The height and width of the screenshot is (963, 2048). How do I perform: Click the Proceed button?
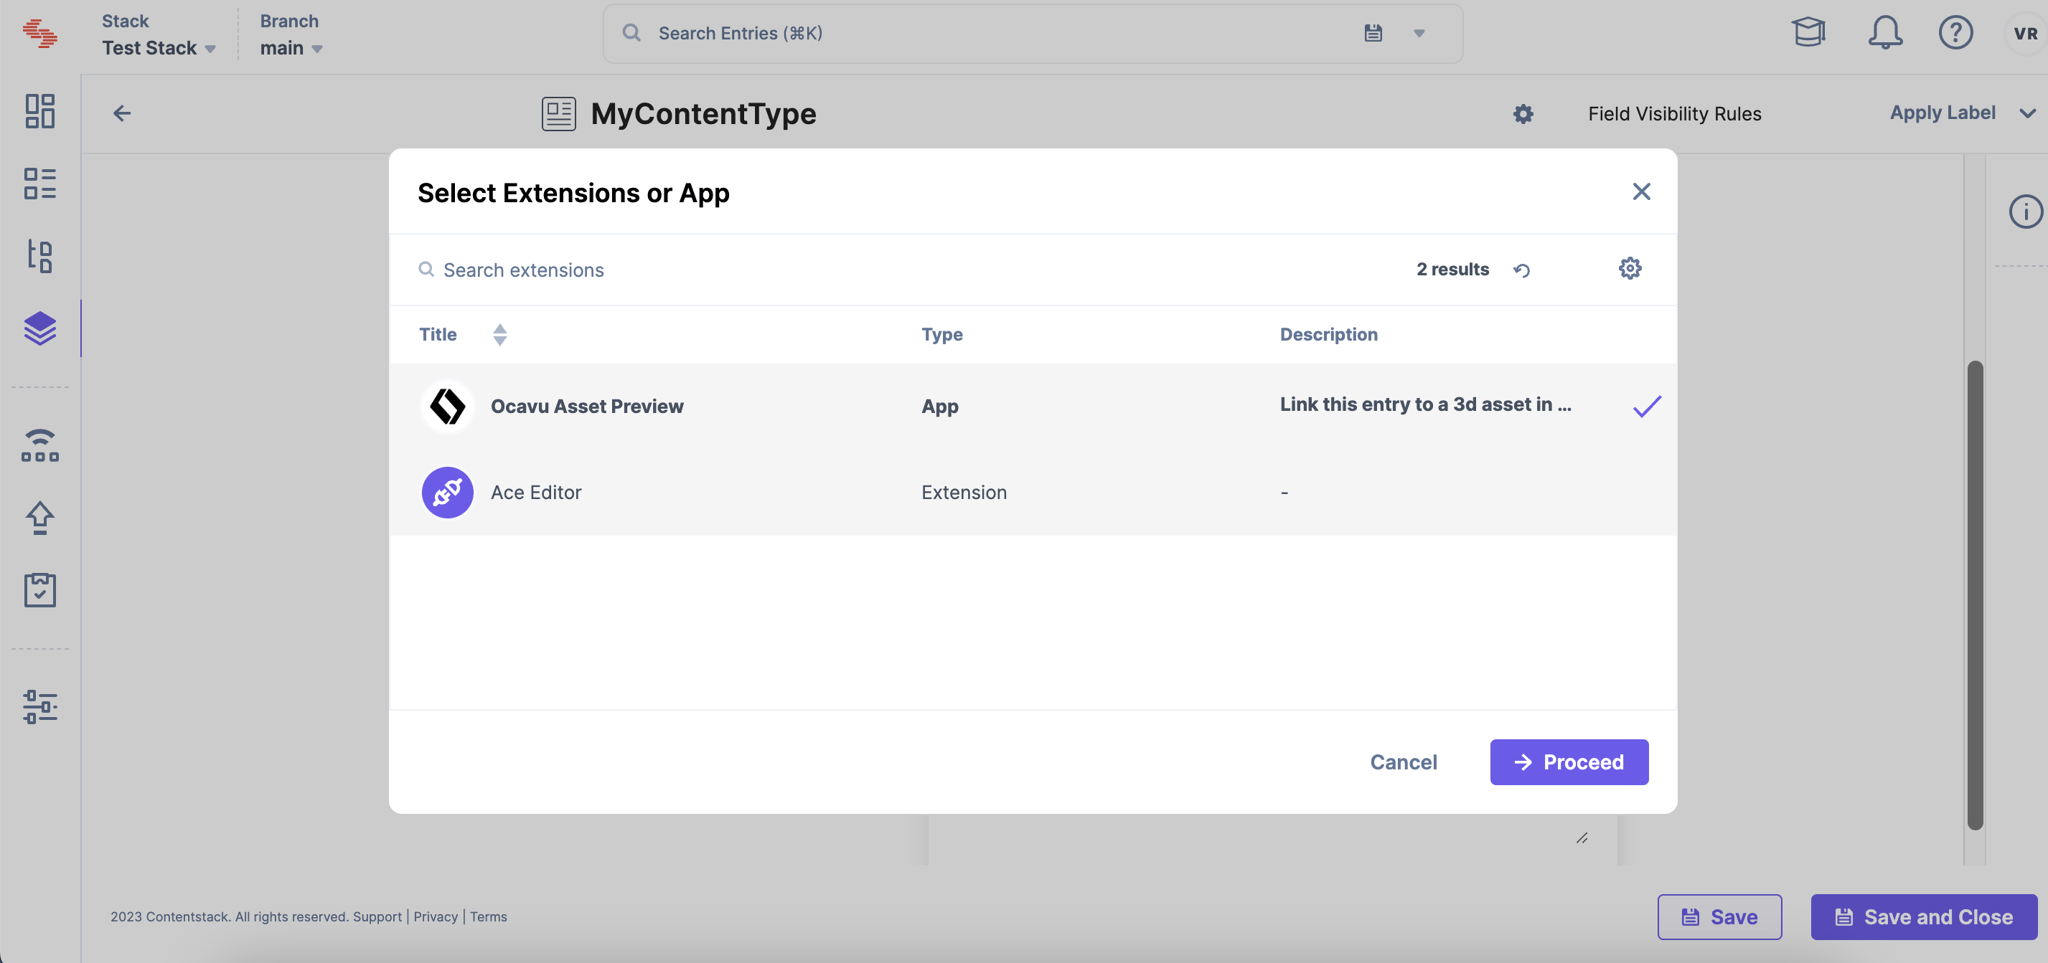[x=1569, y=762]
